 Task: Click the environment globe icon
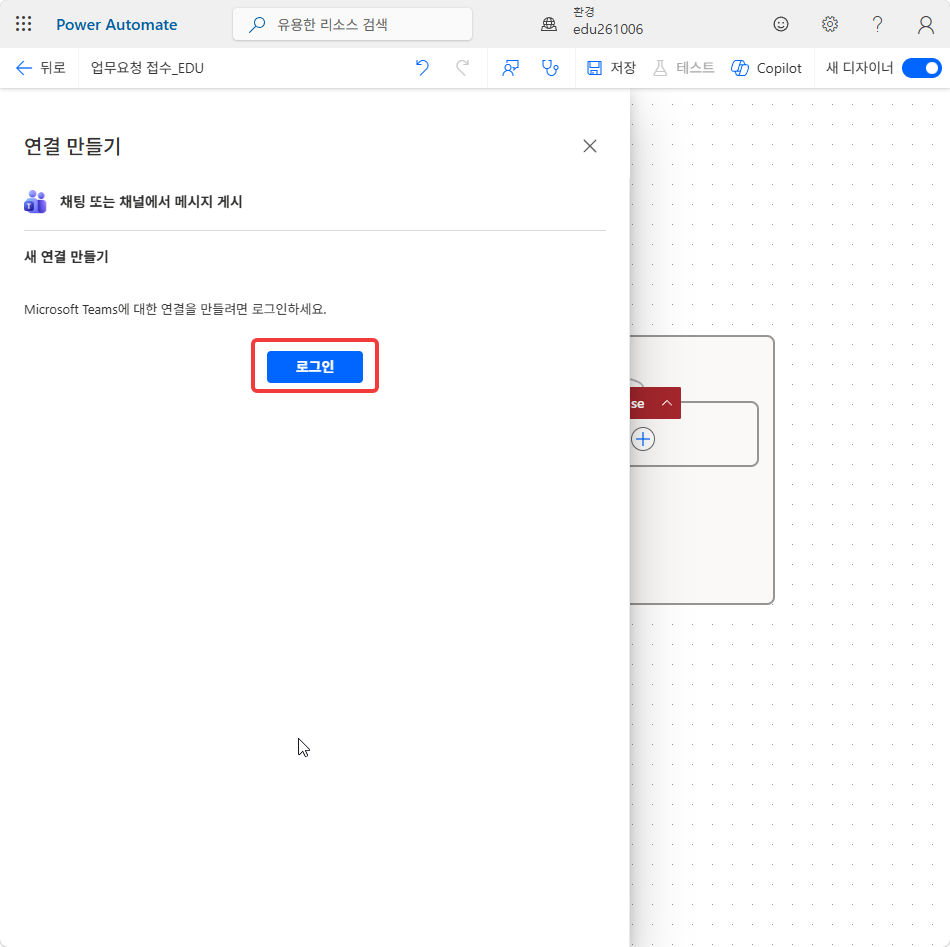coord(549,24)
